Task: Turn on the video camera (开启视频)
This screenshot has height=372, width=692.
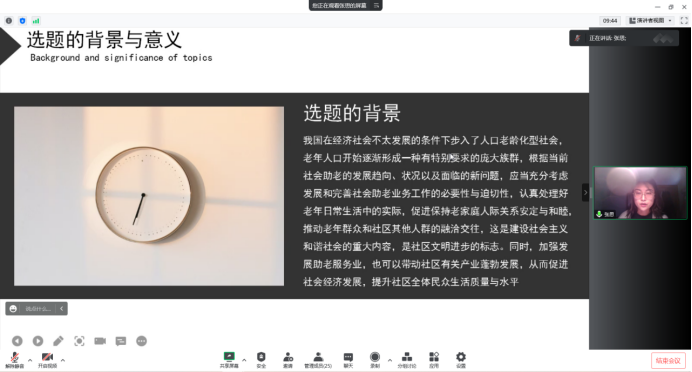Action: (47, 360)
